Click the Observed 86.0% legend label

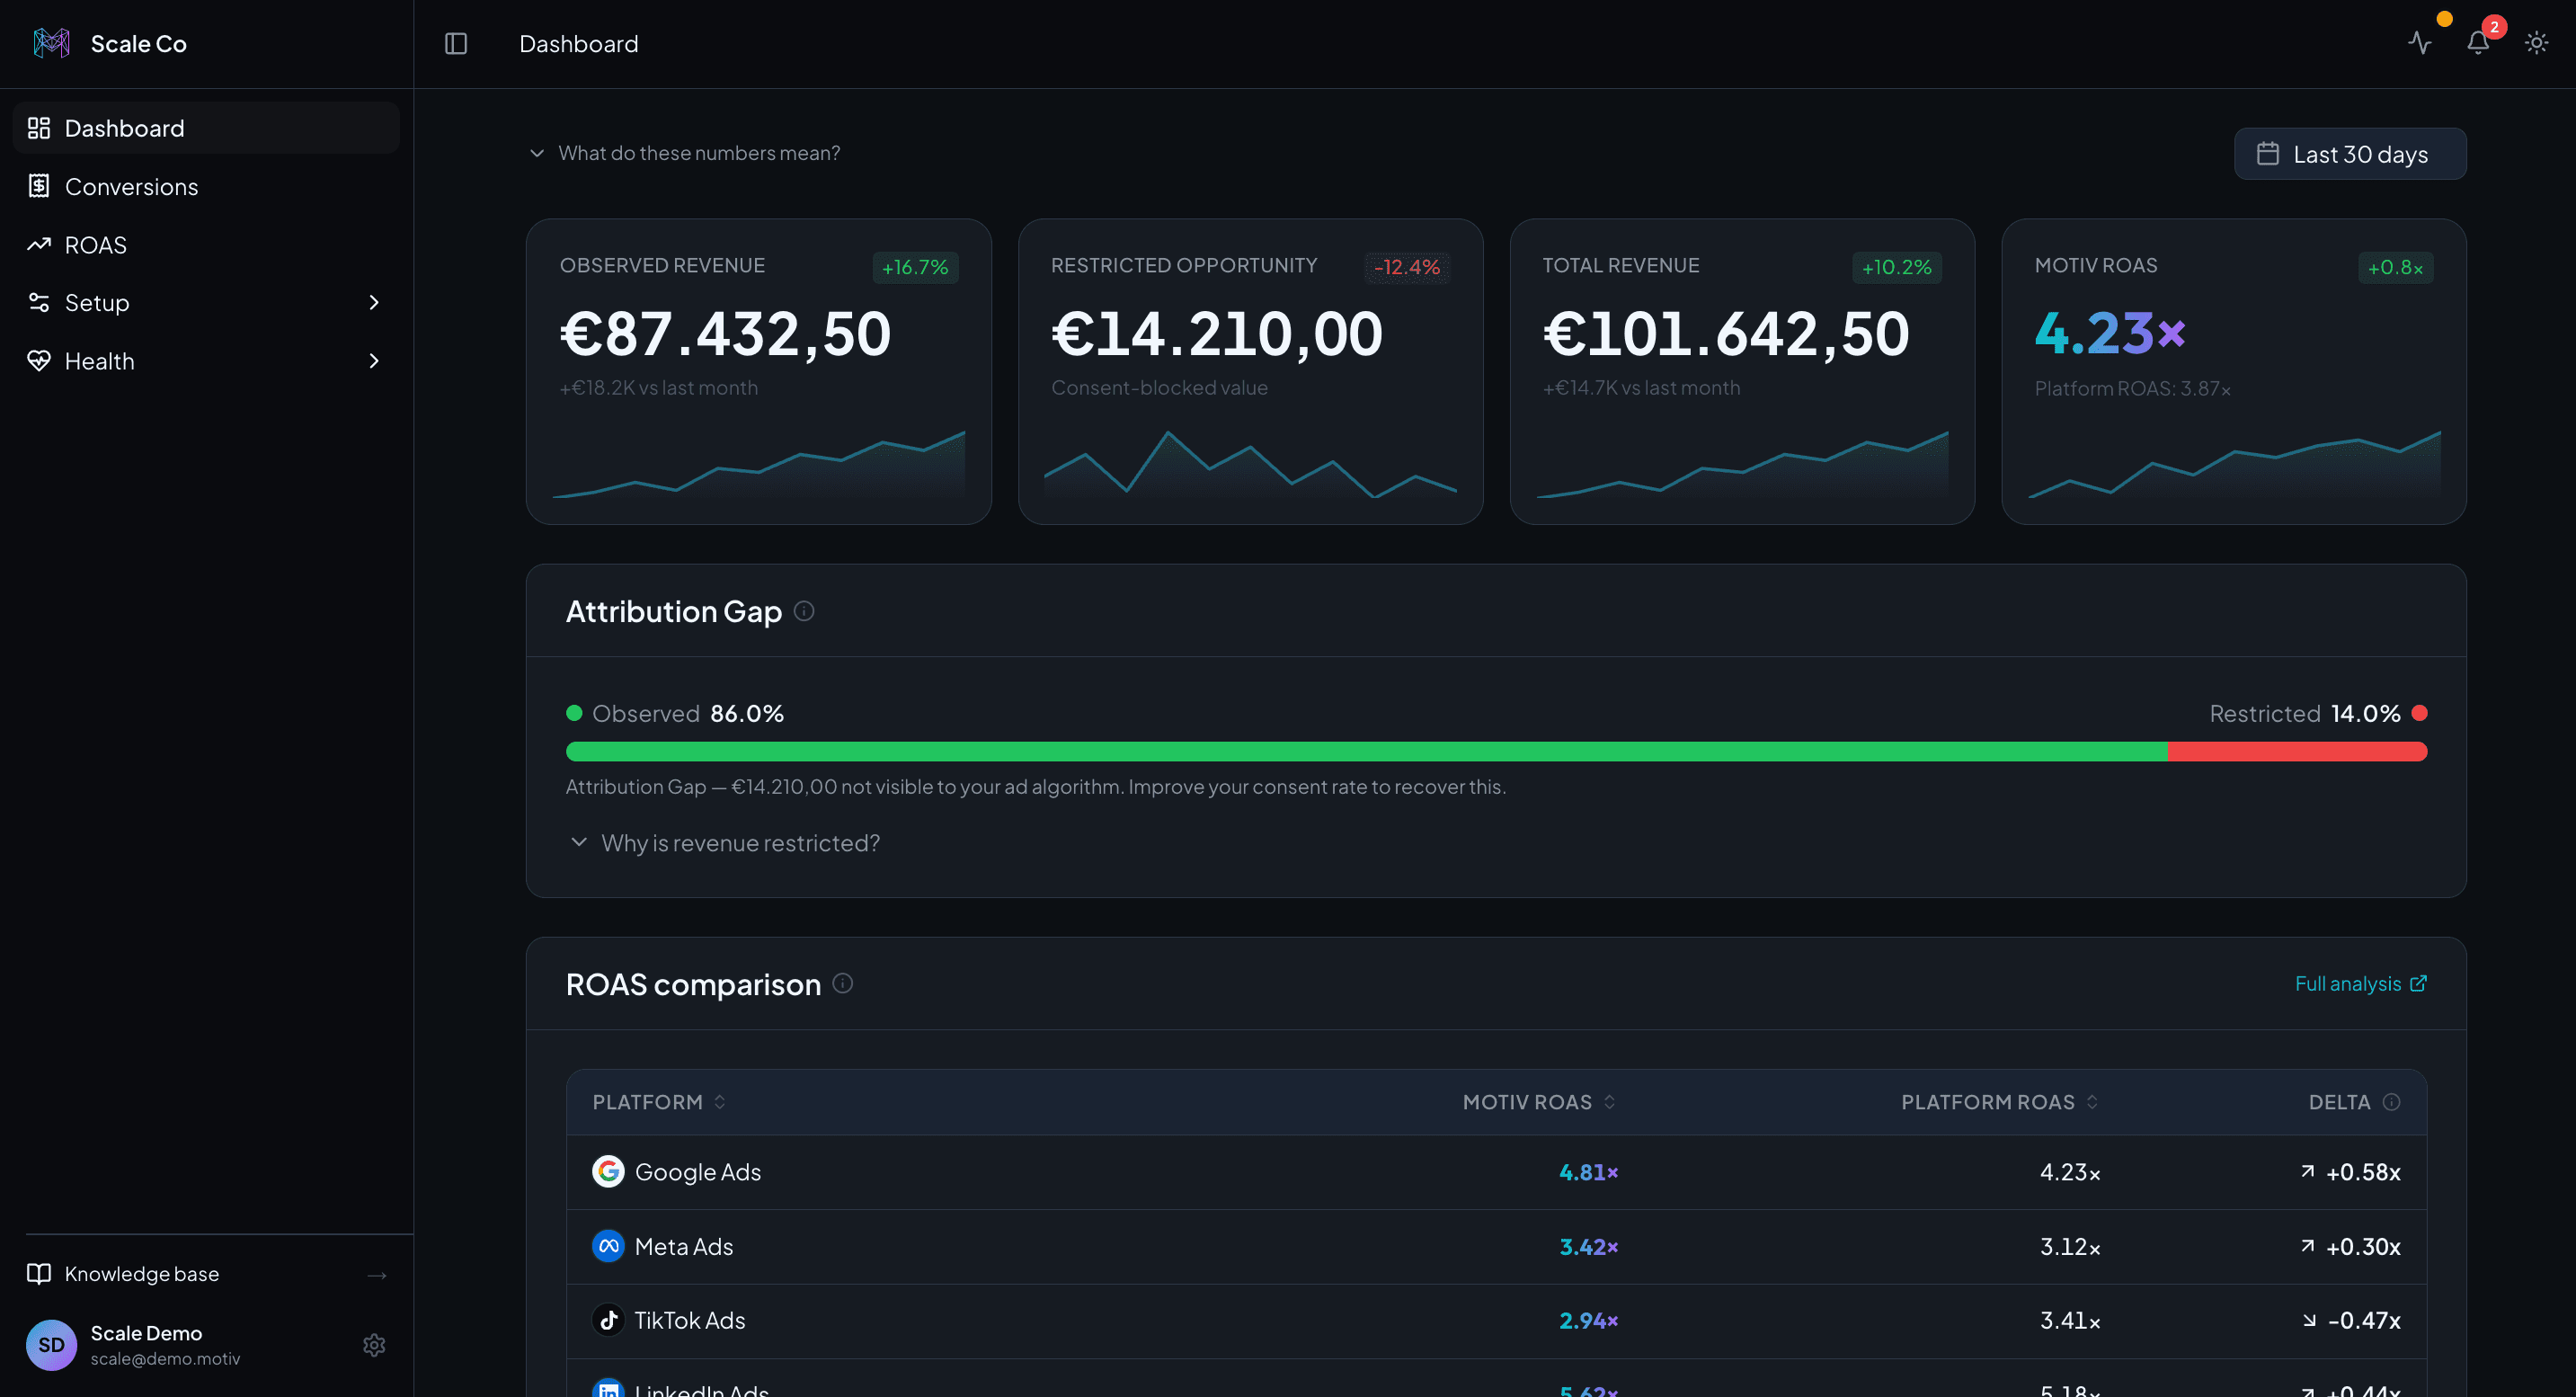675,713
